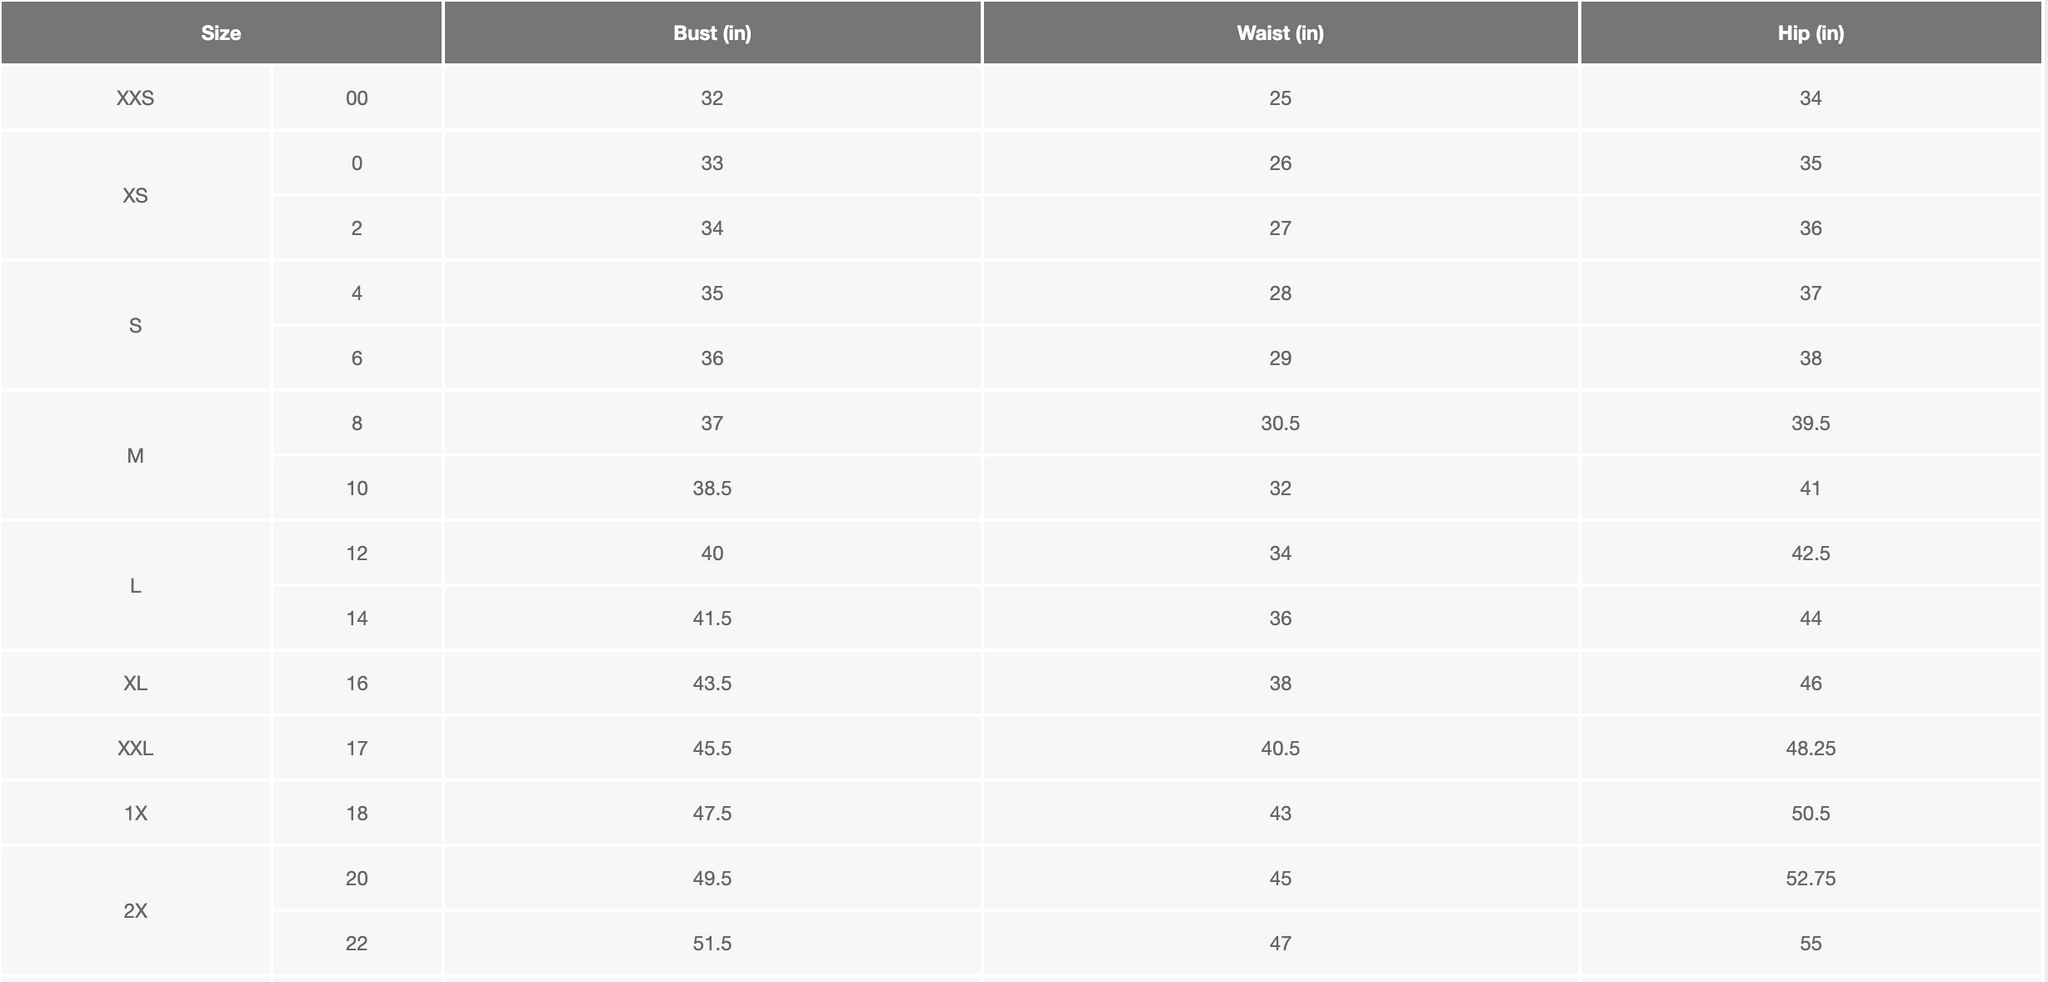
Task: Click hip value 39.5
Action: click(x=1811, y=423)
